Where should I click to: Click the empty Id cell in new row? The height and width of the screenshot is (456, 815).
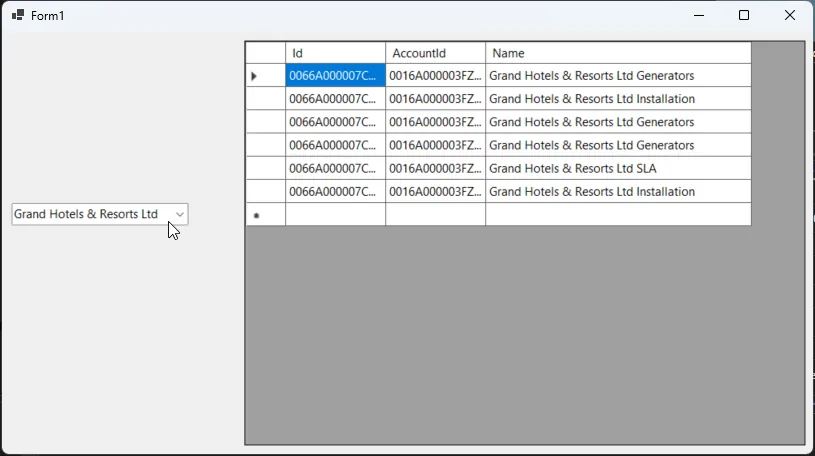(x=335, y=215)
